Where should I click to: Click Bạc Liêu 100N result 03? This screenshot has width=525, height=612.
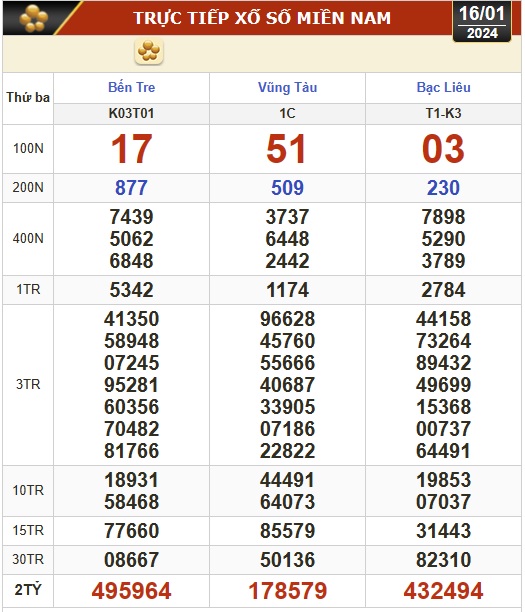[x=443, y=149]
